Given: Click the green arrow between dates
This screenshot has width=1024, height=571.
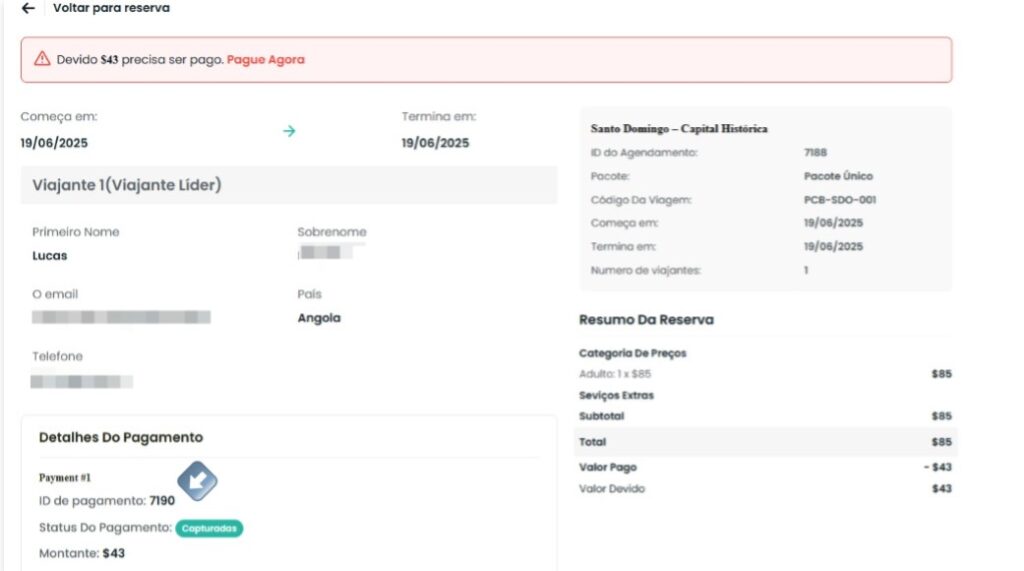Looking at the screenshot, I should point(289,131).
